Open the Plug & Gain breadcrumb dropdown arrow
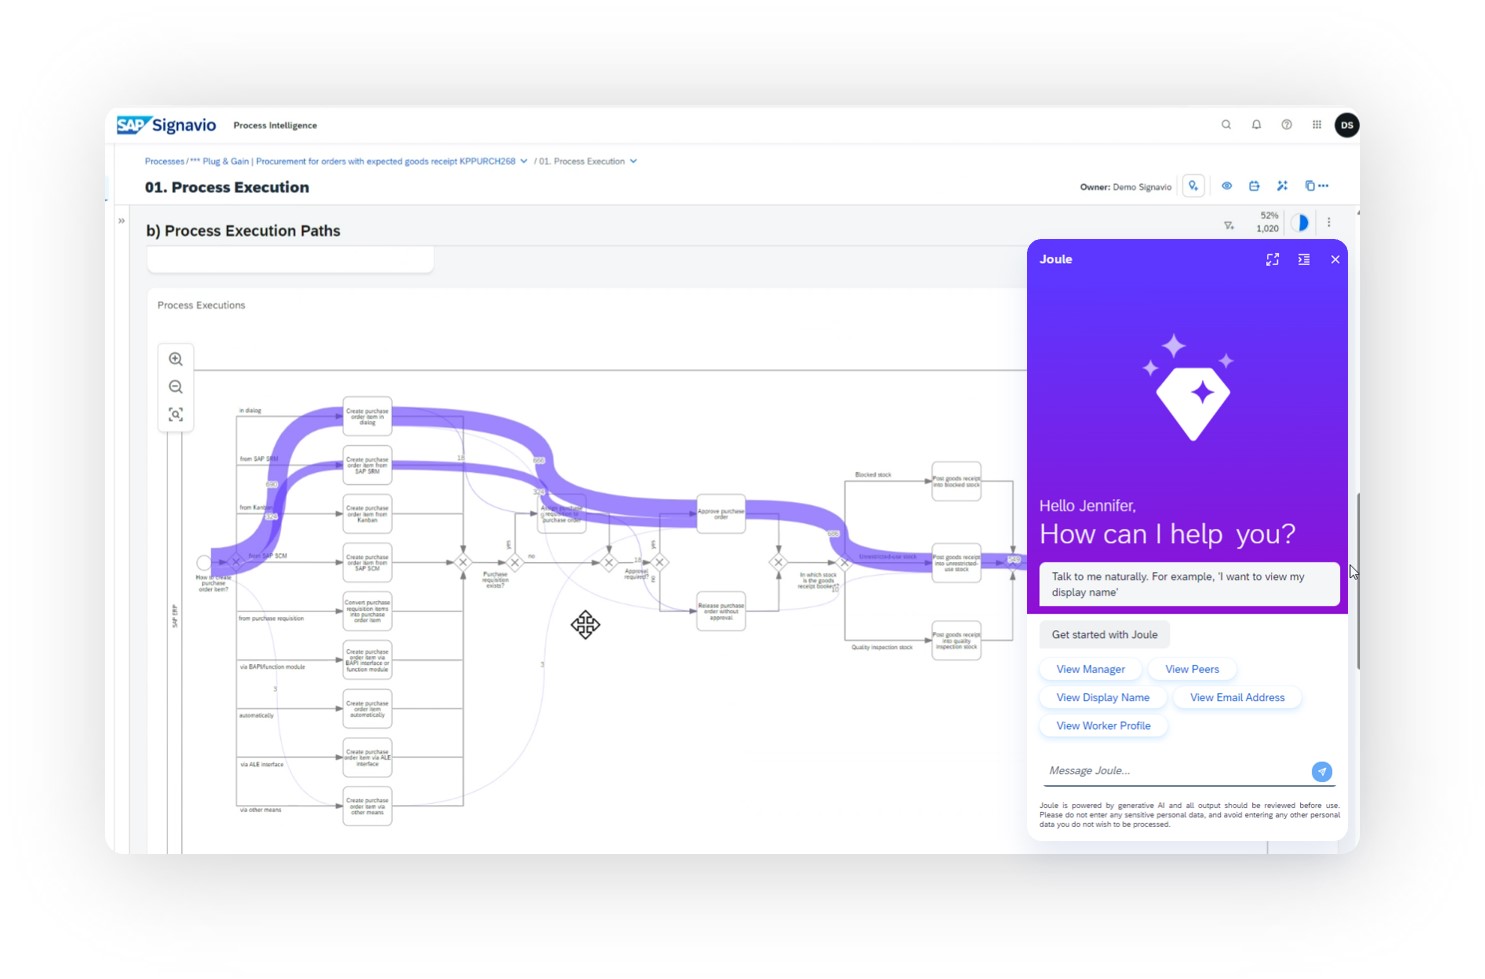1485x979 pixels. point(524,161)
